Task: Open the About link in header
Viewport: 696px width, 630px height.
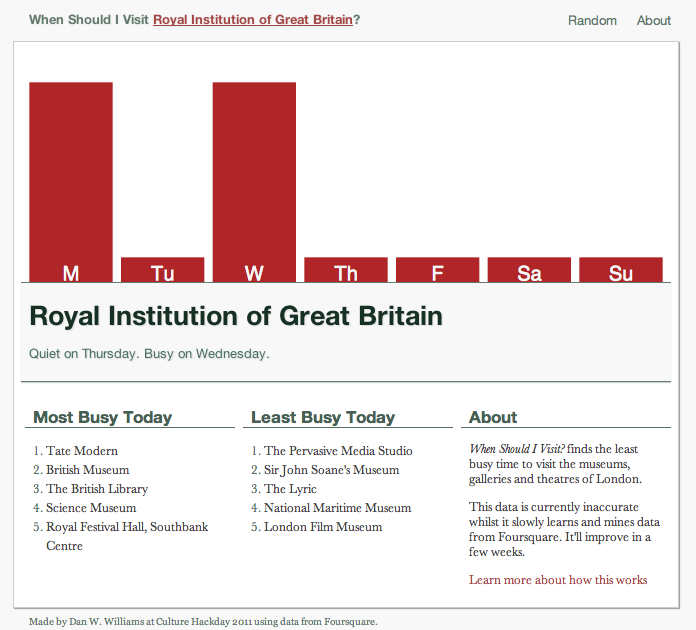Action: tap(653, 20)
